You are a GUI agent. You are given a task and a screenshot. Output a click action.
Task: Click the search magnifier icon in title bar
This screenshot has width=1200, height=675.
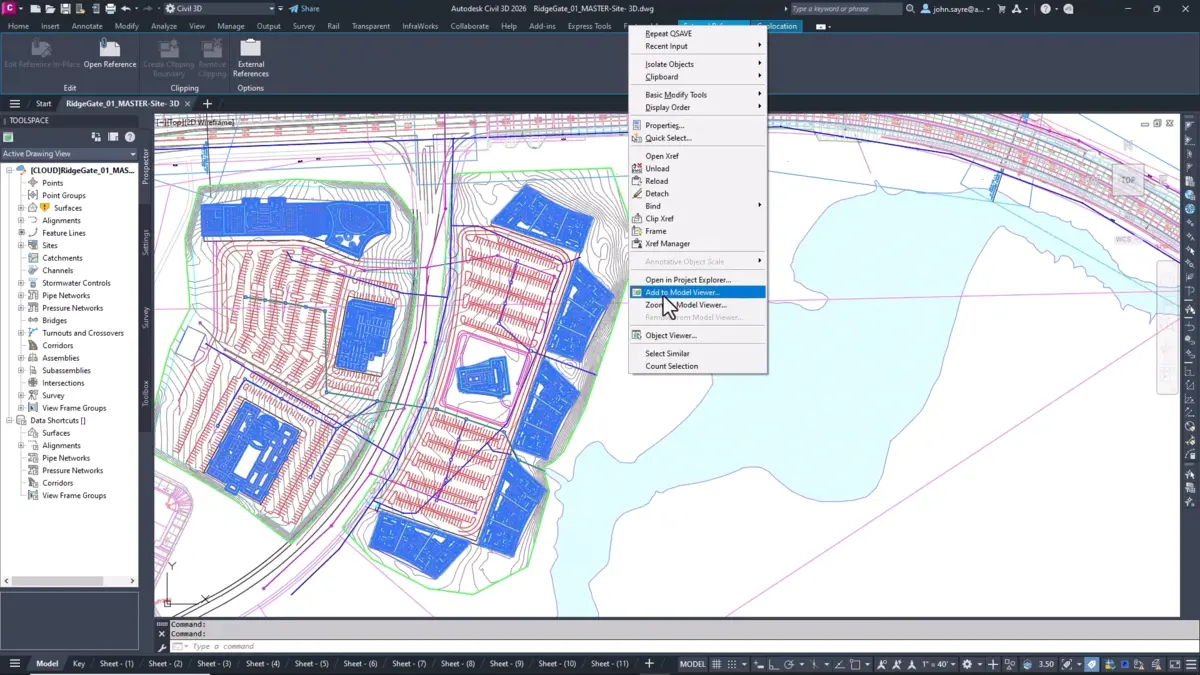910,8
